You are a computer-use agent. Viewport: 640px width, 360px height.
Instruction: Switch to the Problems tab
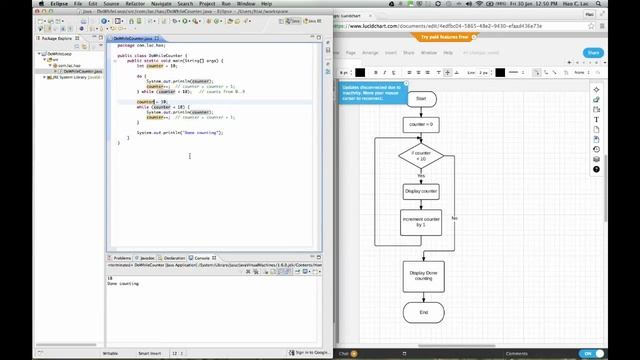click(122, 258)
